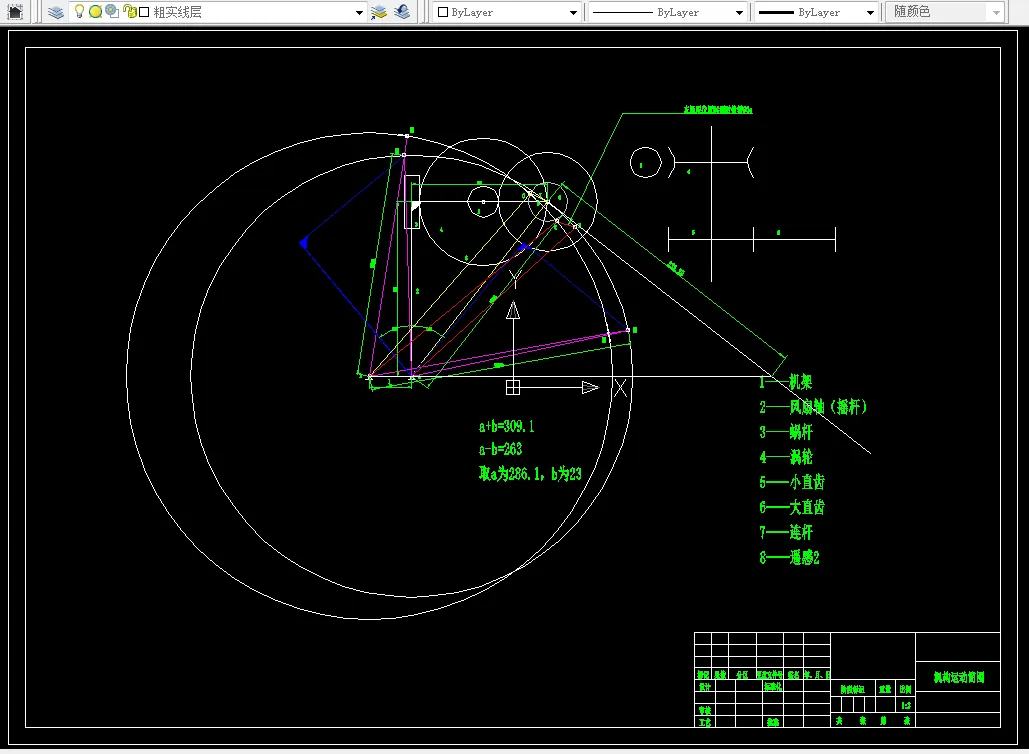Select legend entry 6—大直齿
The image size is (1029, 754).
point(792,507)
